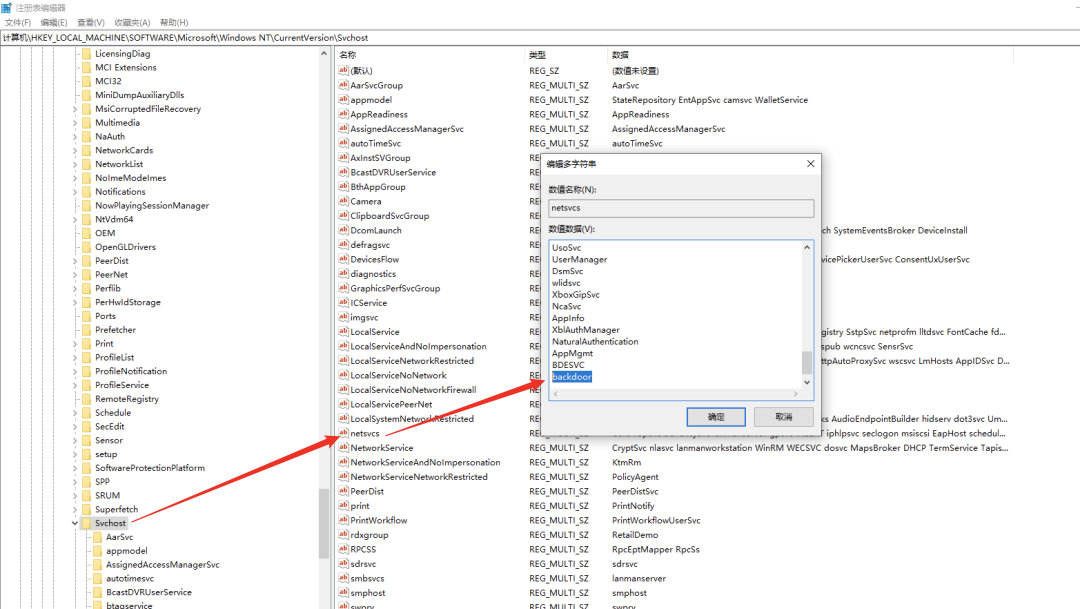Screen dimensions: 1080x609
Task: Click the highlighted backdoor entry text
Action: point(572,377)
